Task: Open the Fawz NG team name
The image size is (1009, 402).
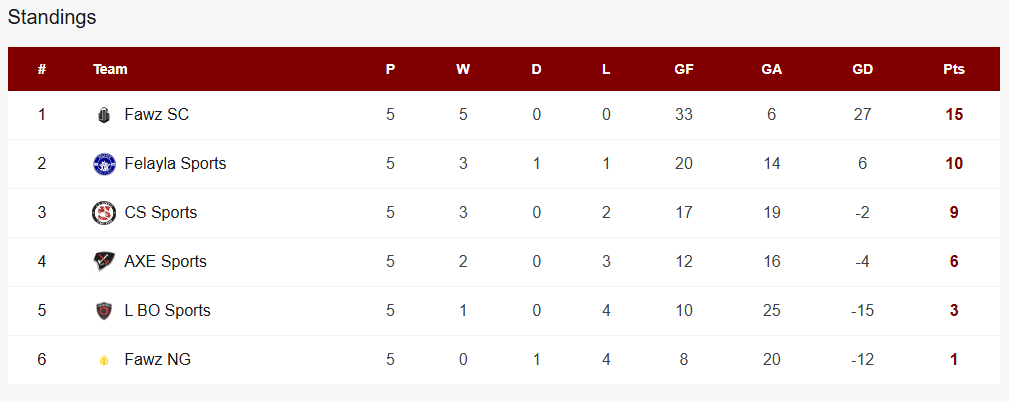Action: click(157, 360)
